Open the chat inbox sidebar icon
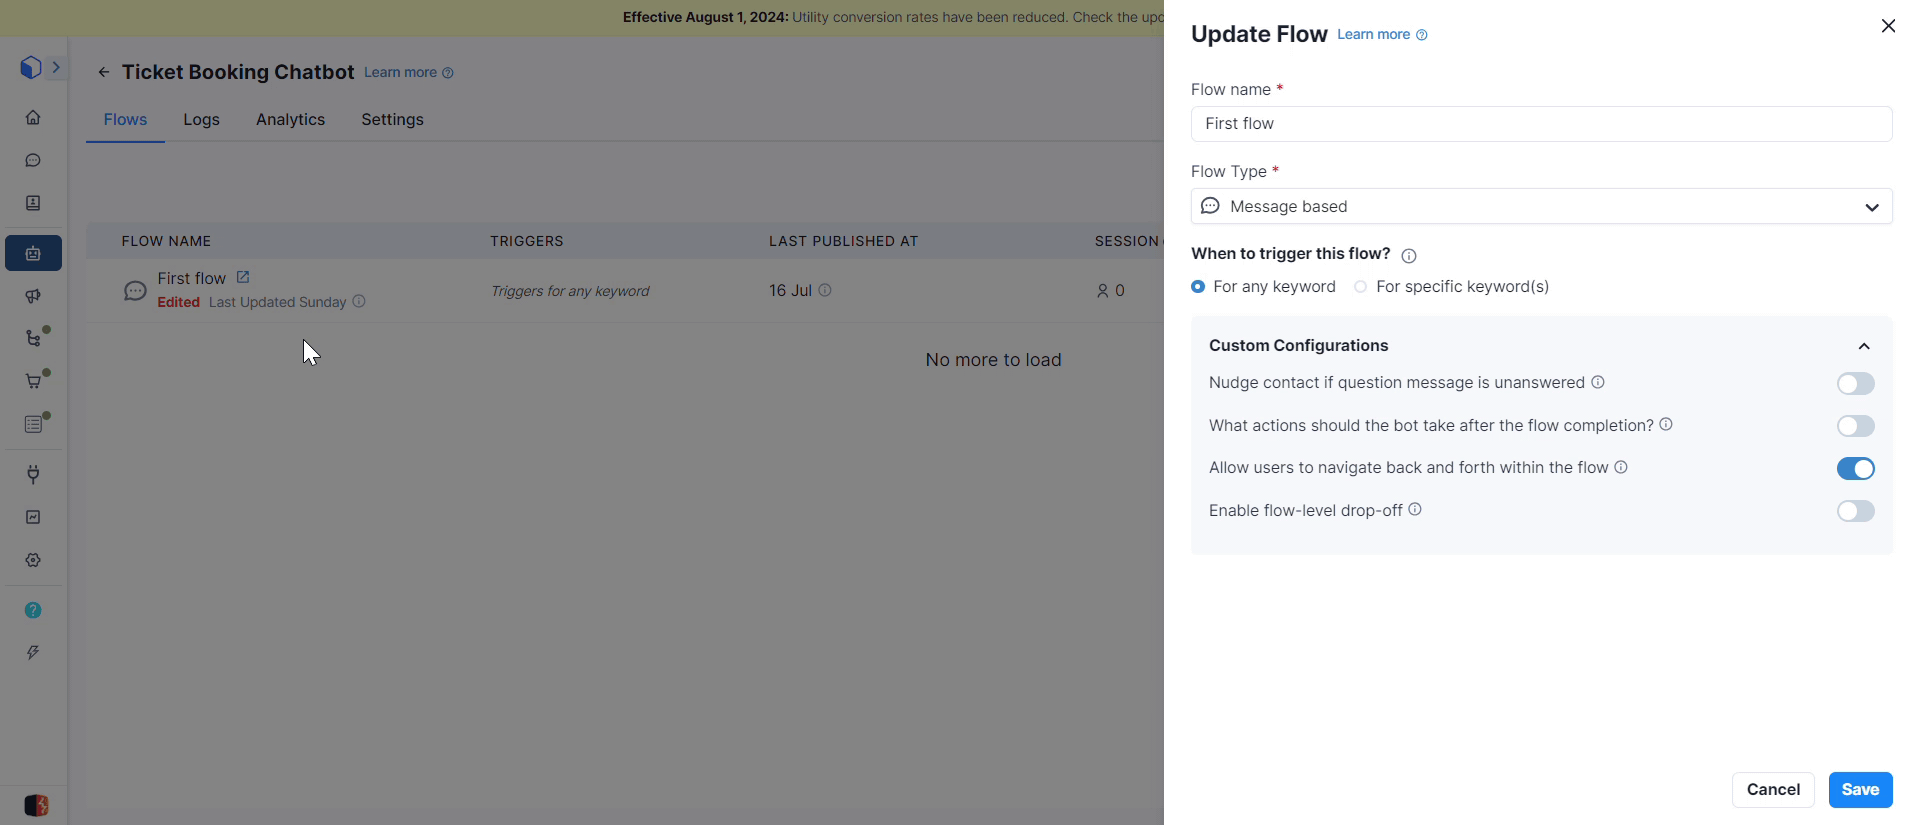 click(33, 161)
